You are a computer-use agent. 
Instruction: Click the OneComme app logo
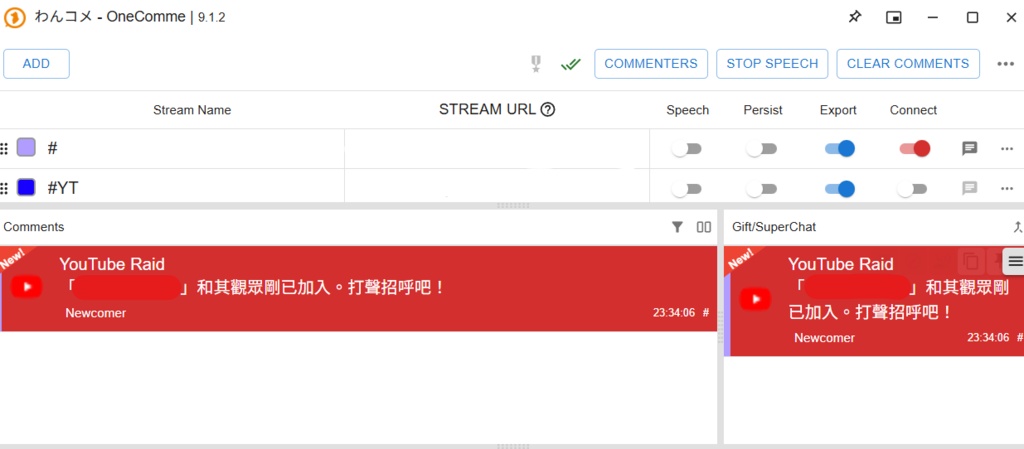(14, 18)
